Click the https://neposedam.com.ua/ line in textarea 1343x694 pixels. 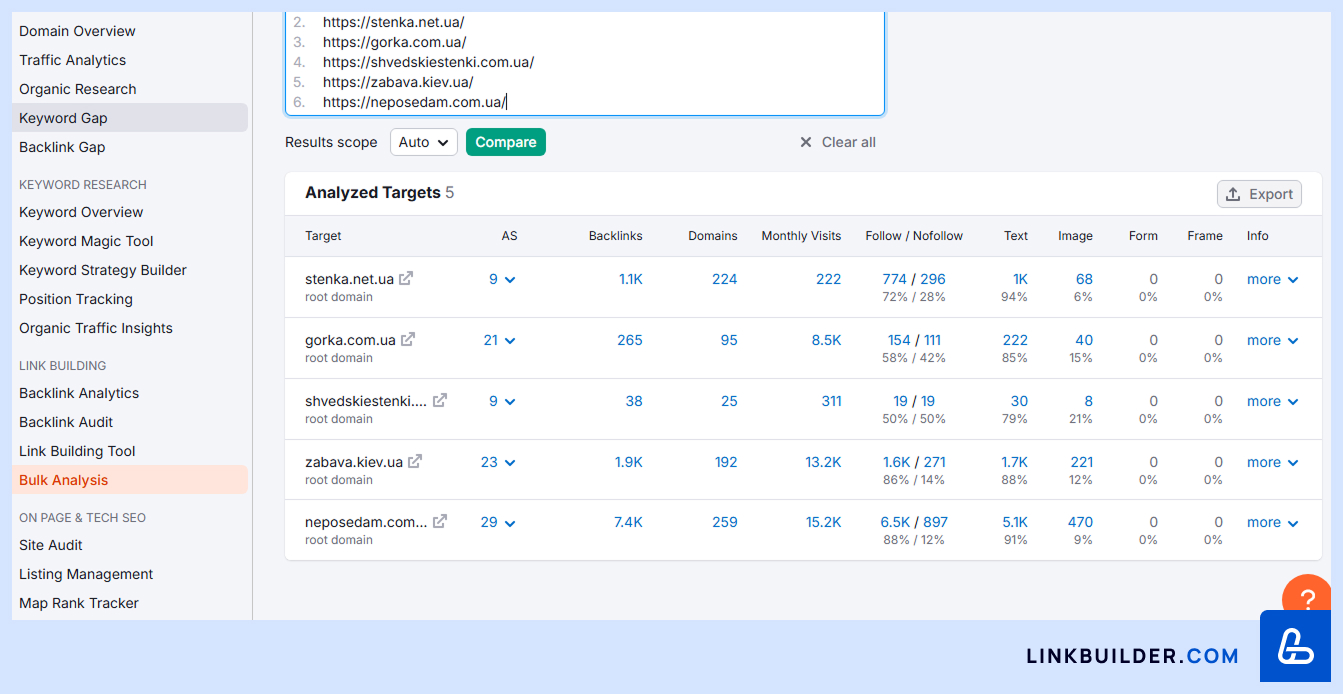tap(415, 102)
